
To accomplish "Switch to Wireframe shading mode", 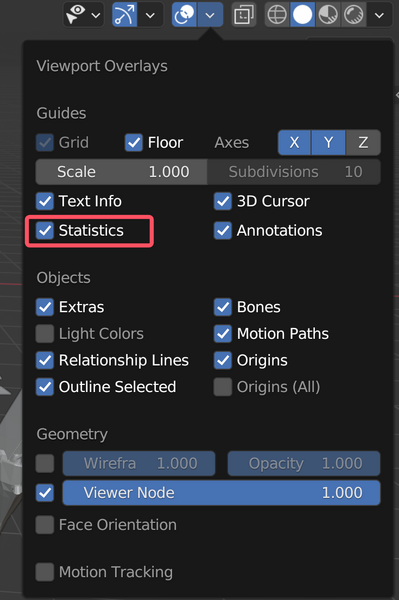I will click(277, 15).
